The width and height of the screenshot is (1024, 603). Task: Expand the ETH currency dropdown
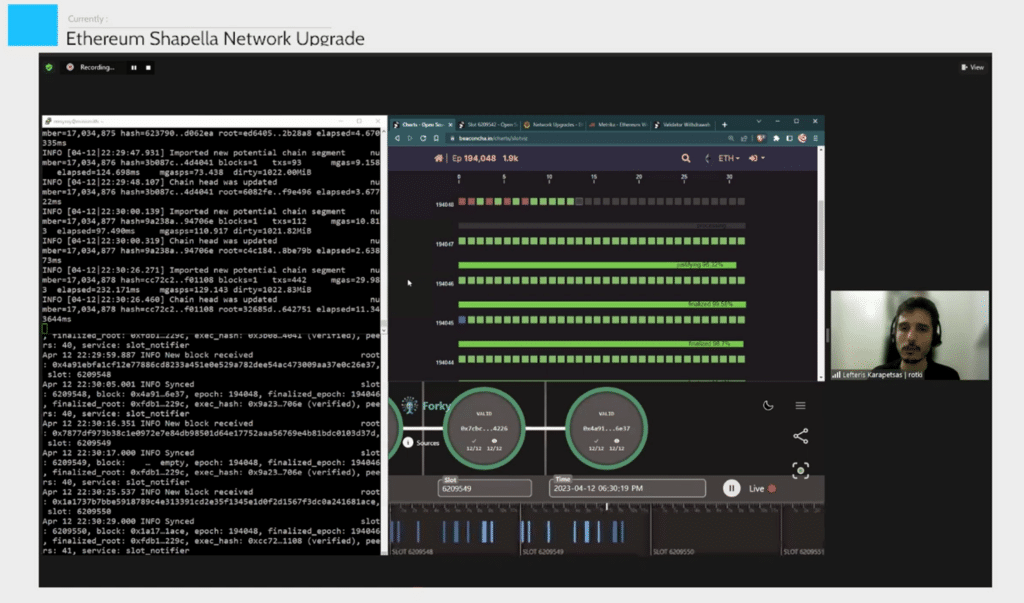coord(729,158)
